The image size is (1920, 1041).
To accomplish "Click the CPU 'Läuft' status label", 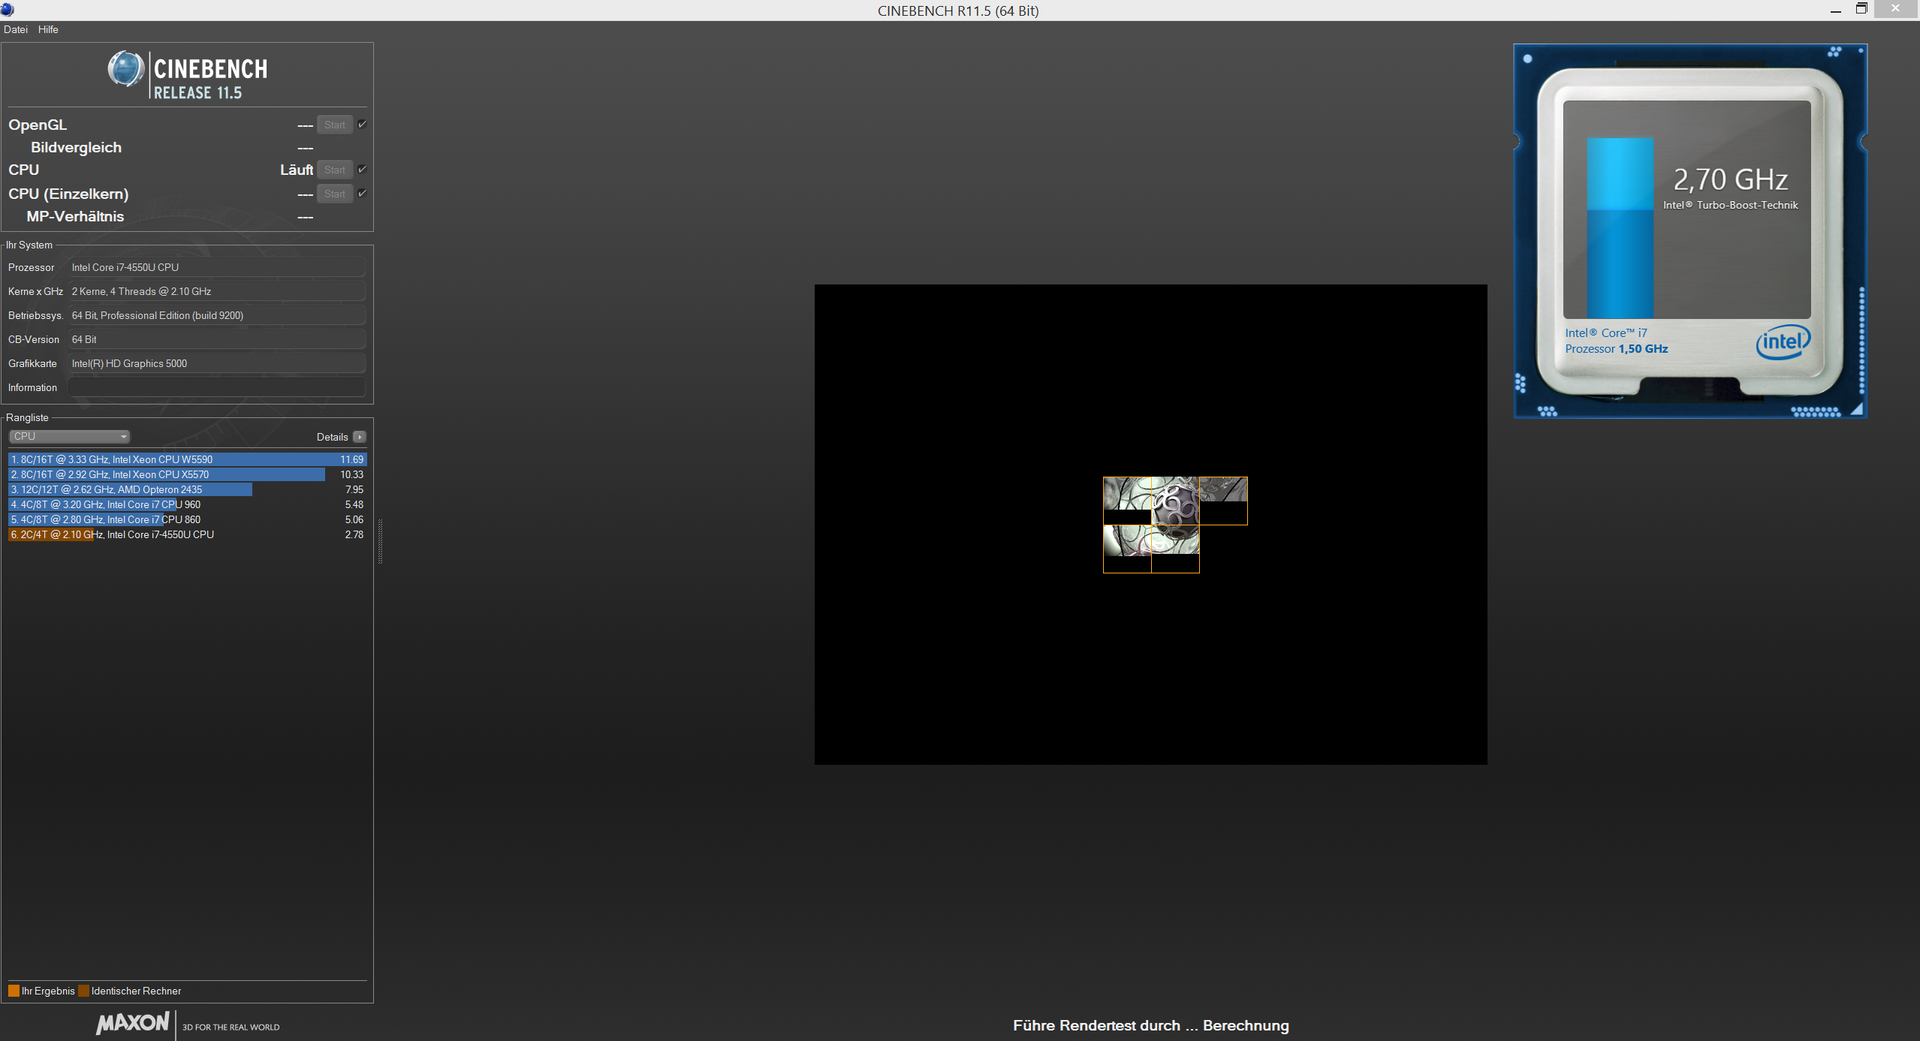I will (296, 170).
